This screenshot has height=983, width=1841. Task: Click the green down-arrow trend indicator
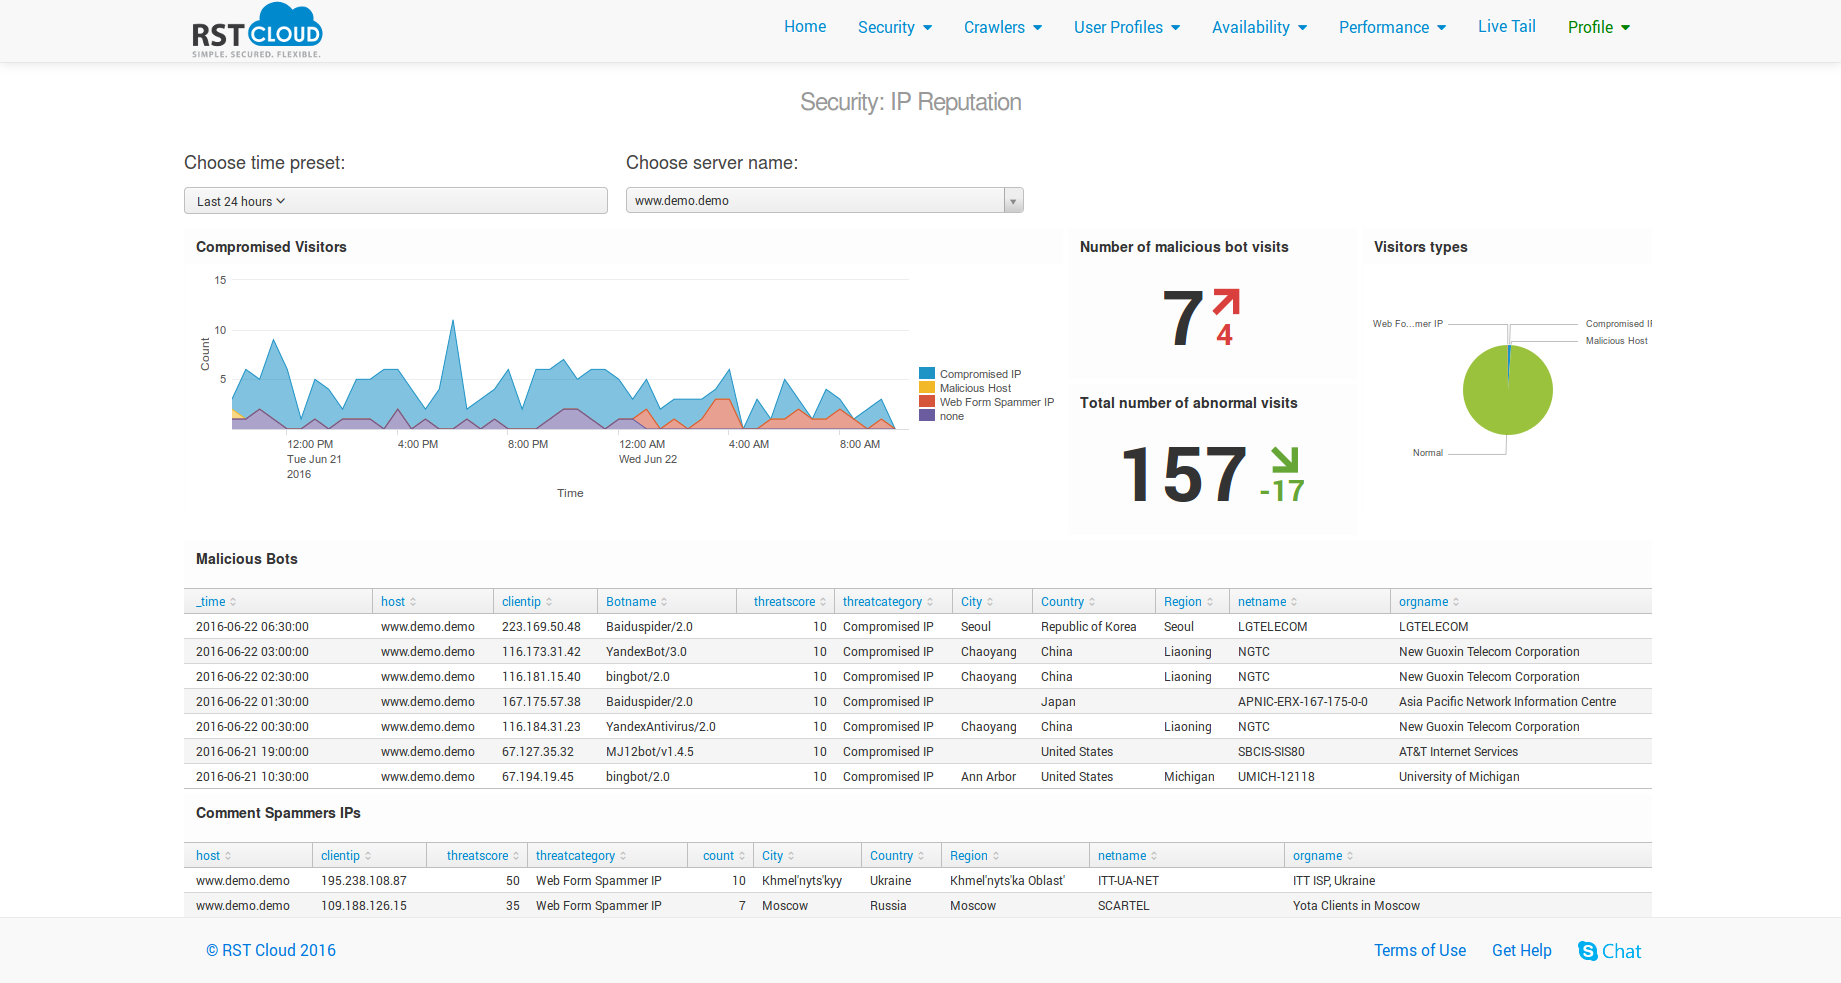[1284, 459]
